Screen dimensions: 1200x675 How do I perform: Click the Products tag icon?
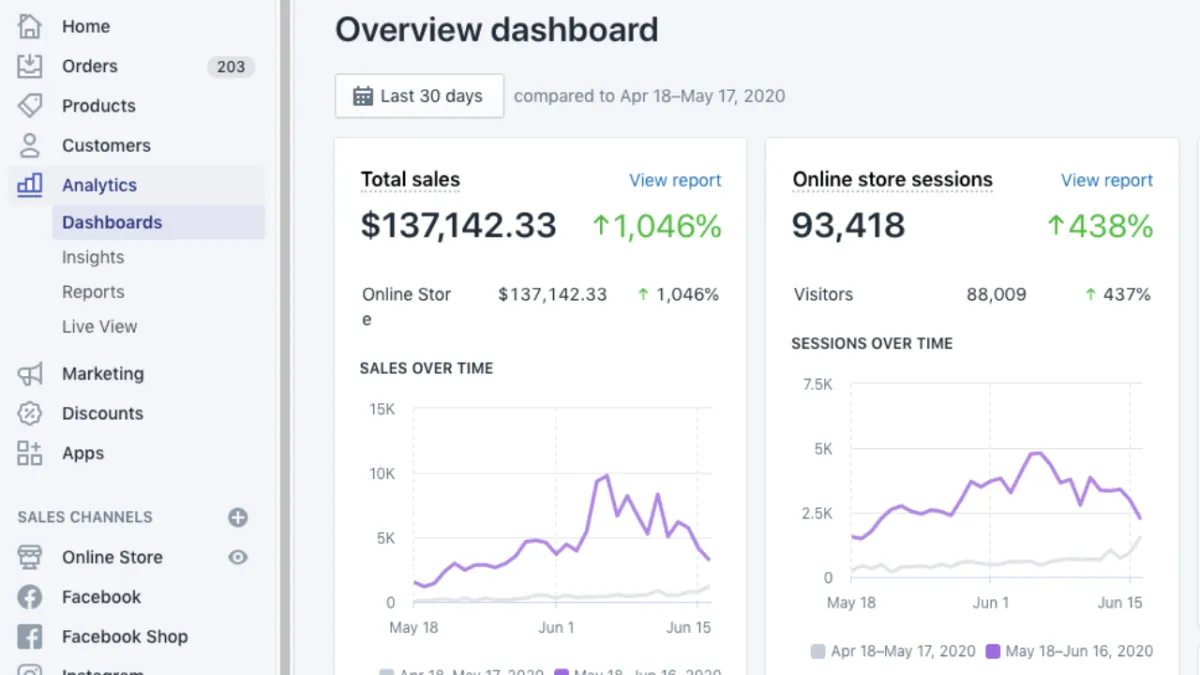(30, 106)
